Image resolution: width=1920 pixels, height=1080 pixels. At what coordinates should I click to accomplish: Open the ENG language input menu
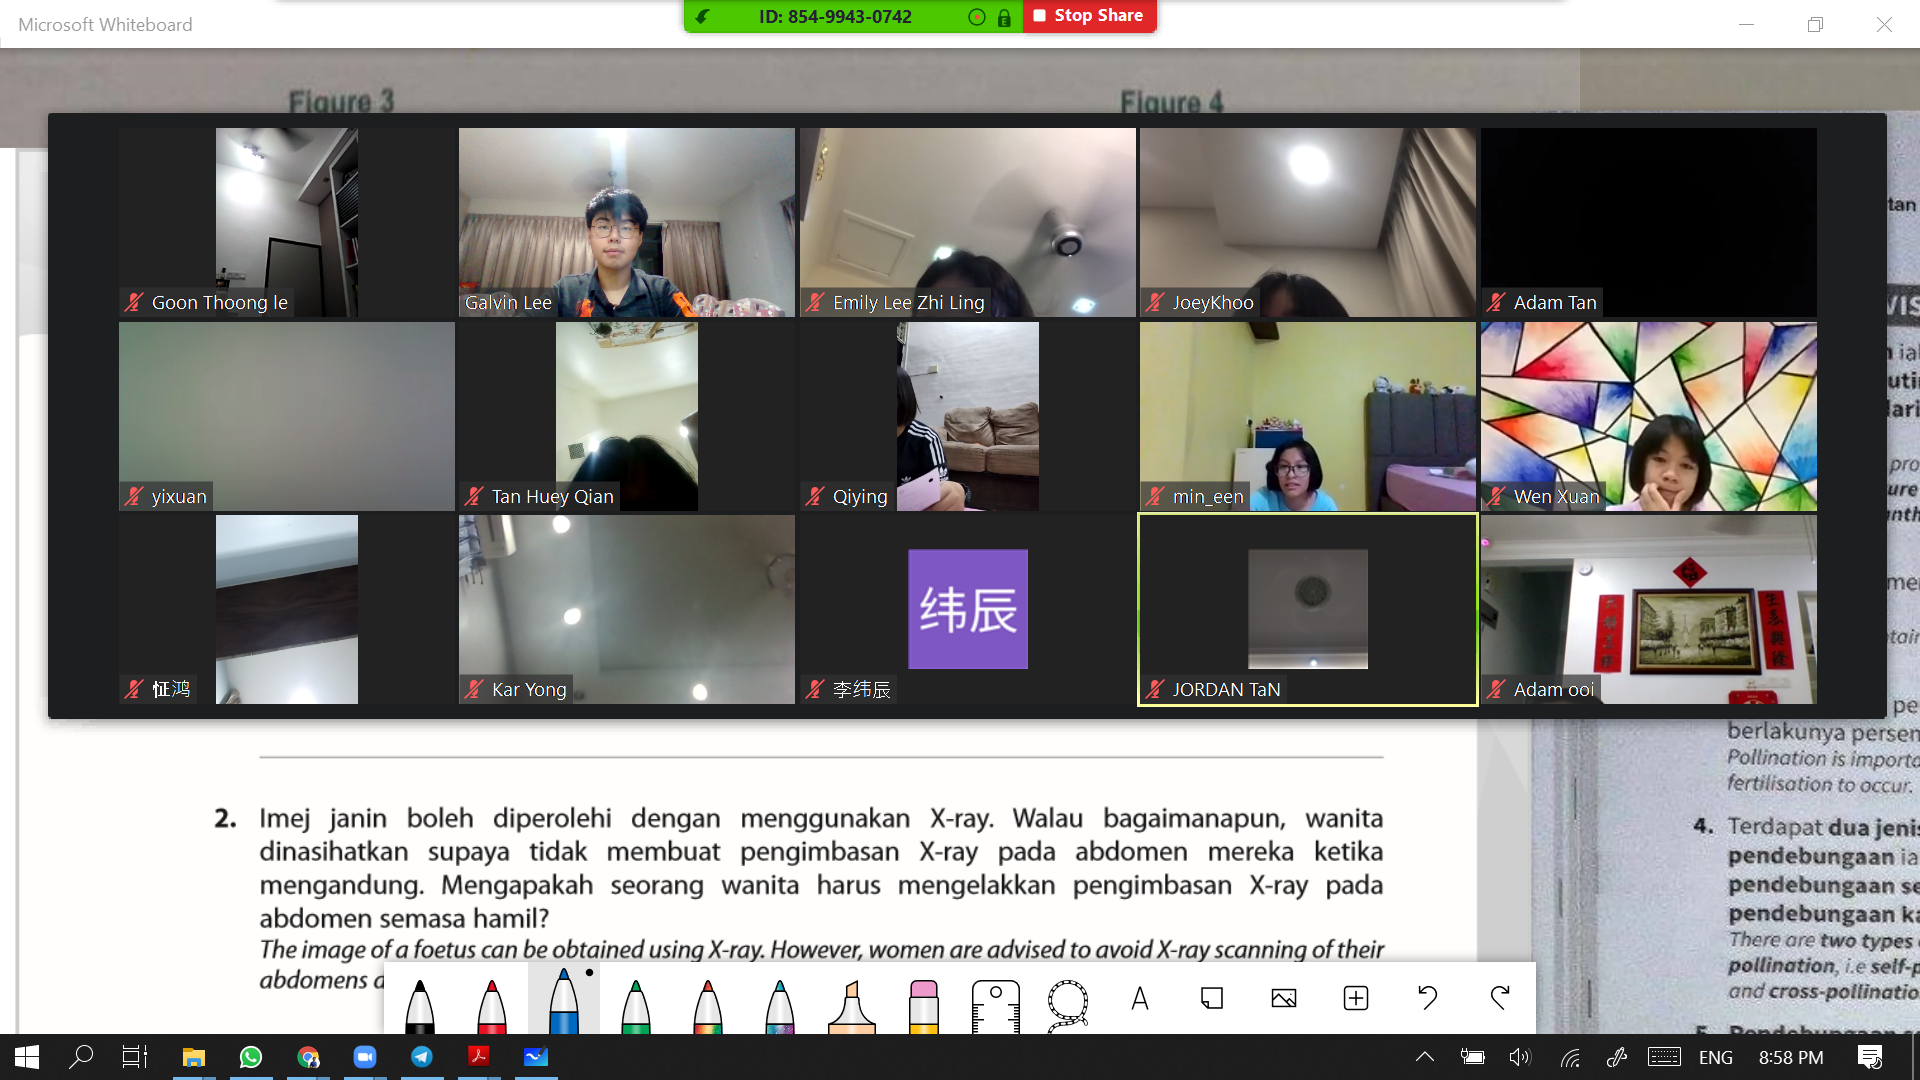(x=1715, y=1057)
